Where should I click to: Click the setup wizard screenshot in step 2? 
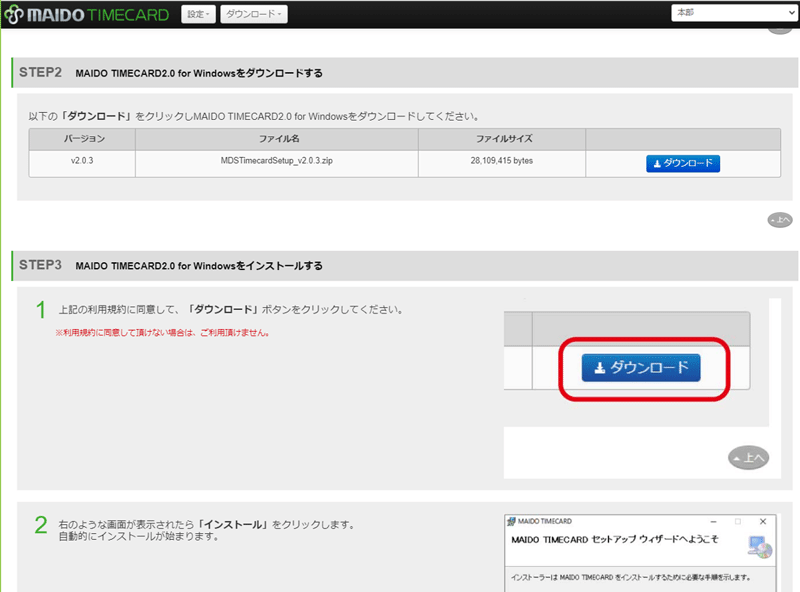click(640, 553)
